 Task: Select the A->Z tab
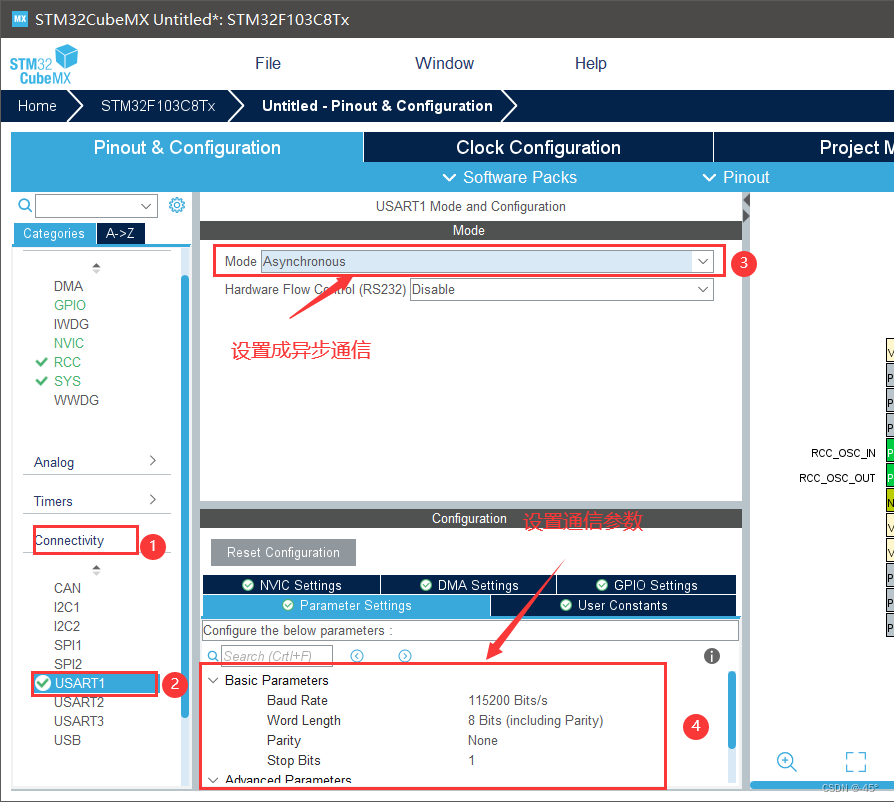pyautogui.click(x=120, y=233)
